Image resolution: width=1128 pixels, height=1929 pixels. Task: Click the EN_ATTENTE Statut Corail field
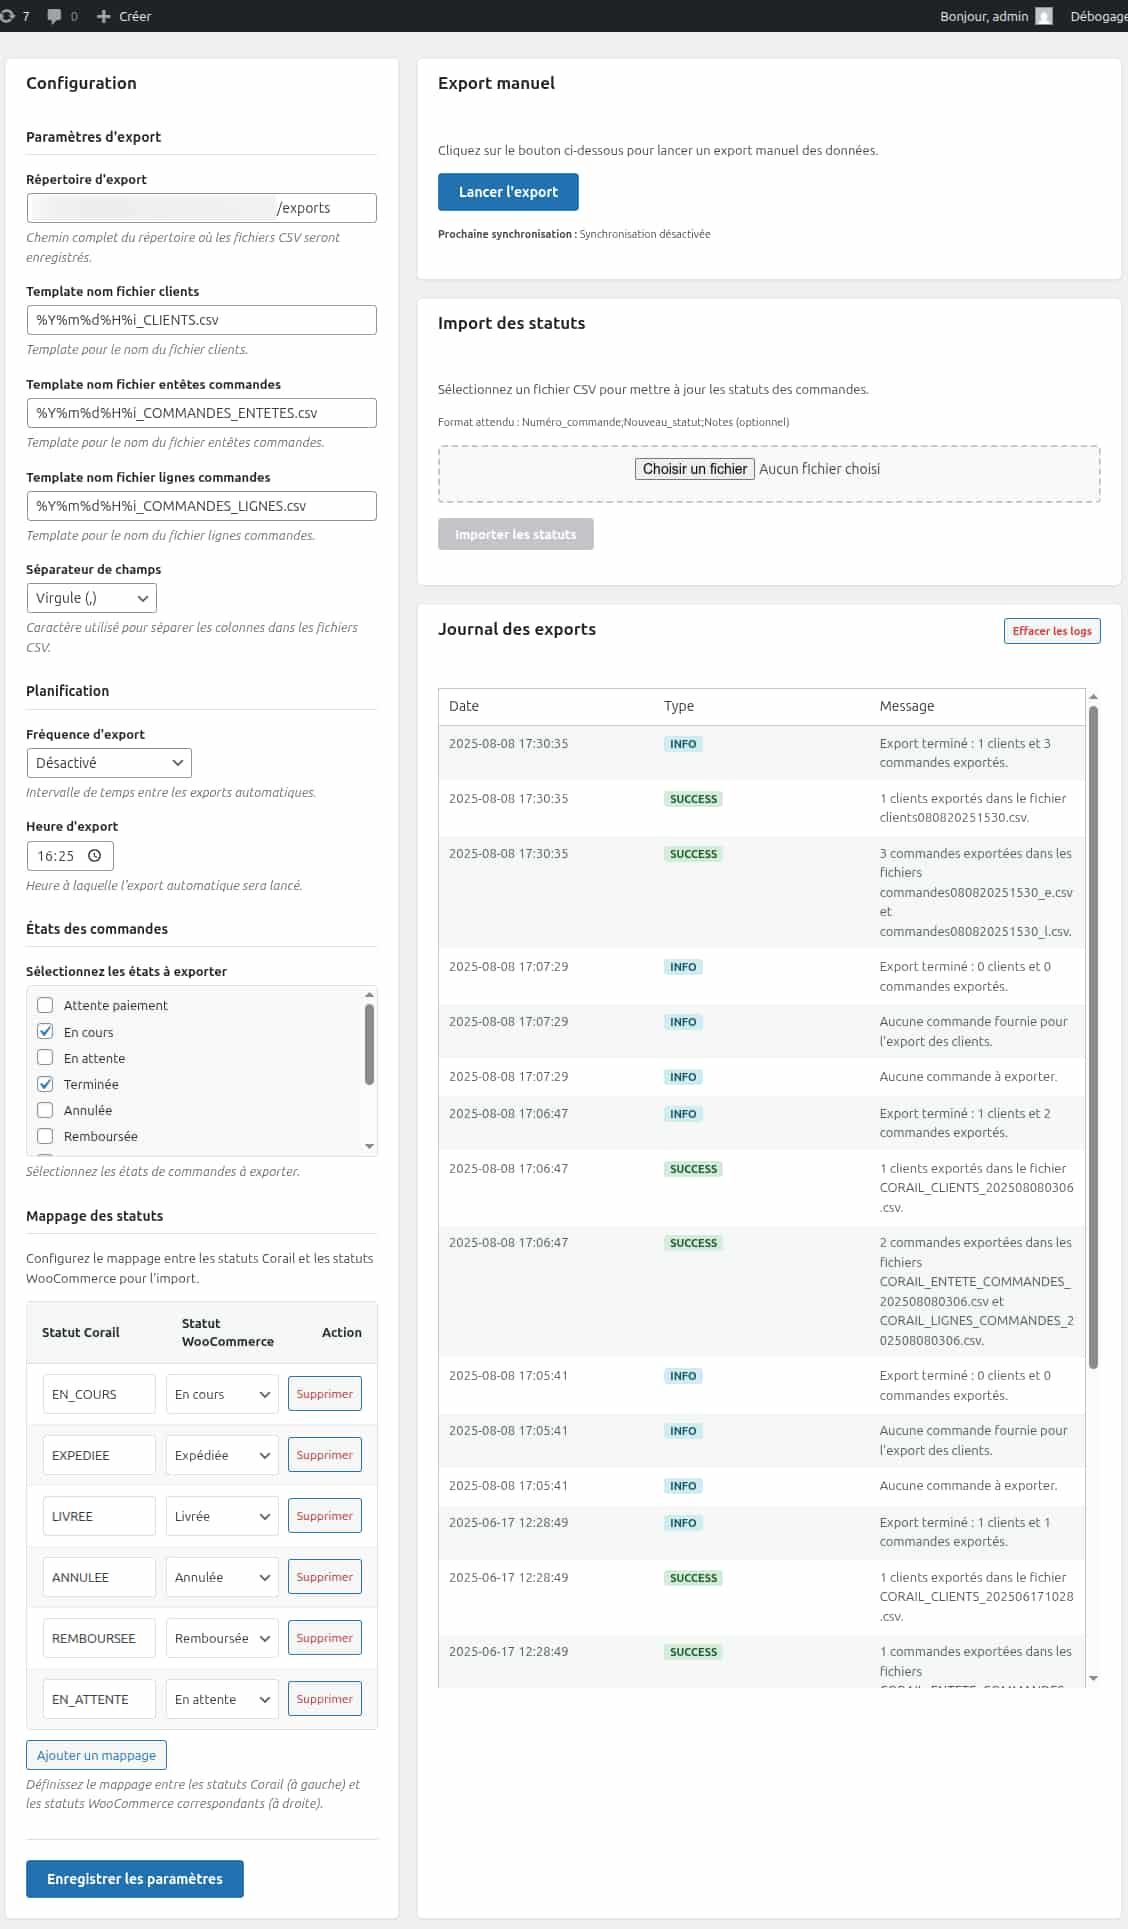point(99,1699)
